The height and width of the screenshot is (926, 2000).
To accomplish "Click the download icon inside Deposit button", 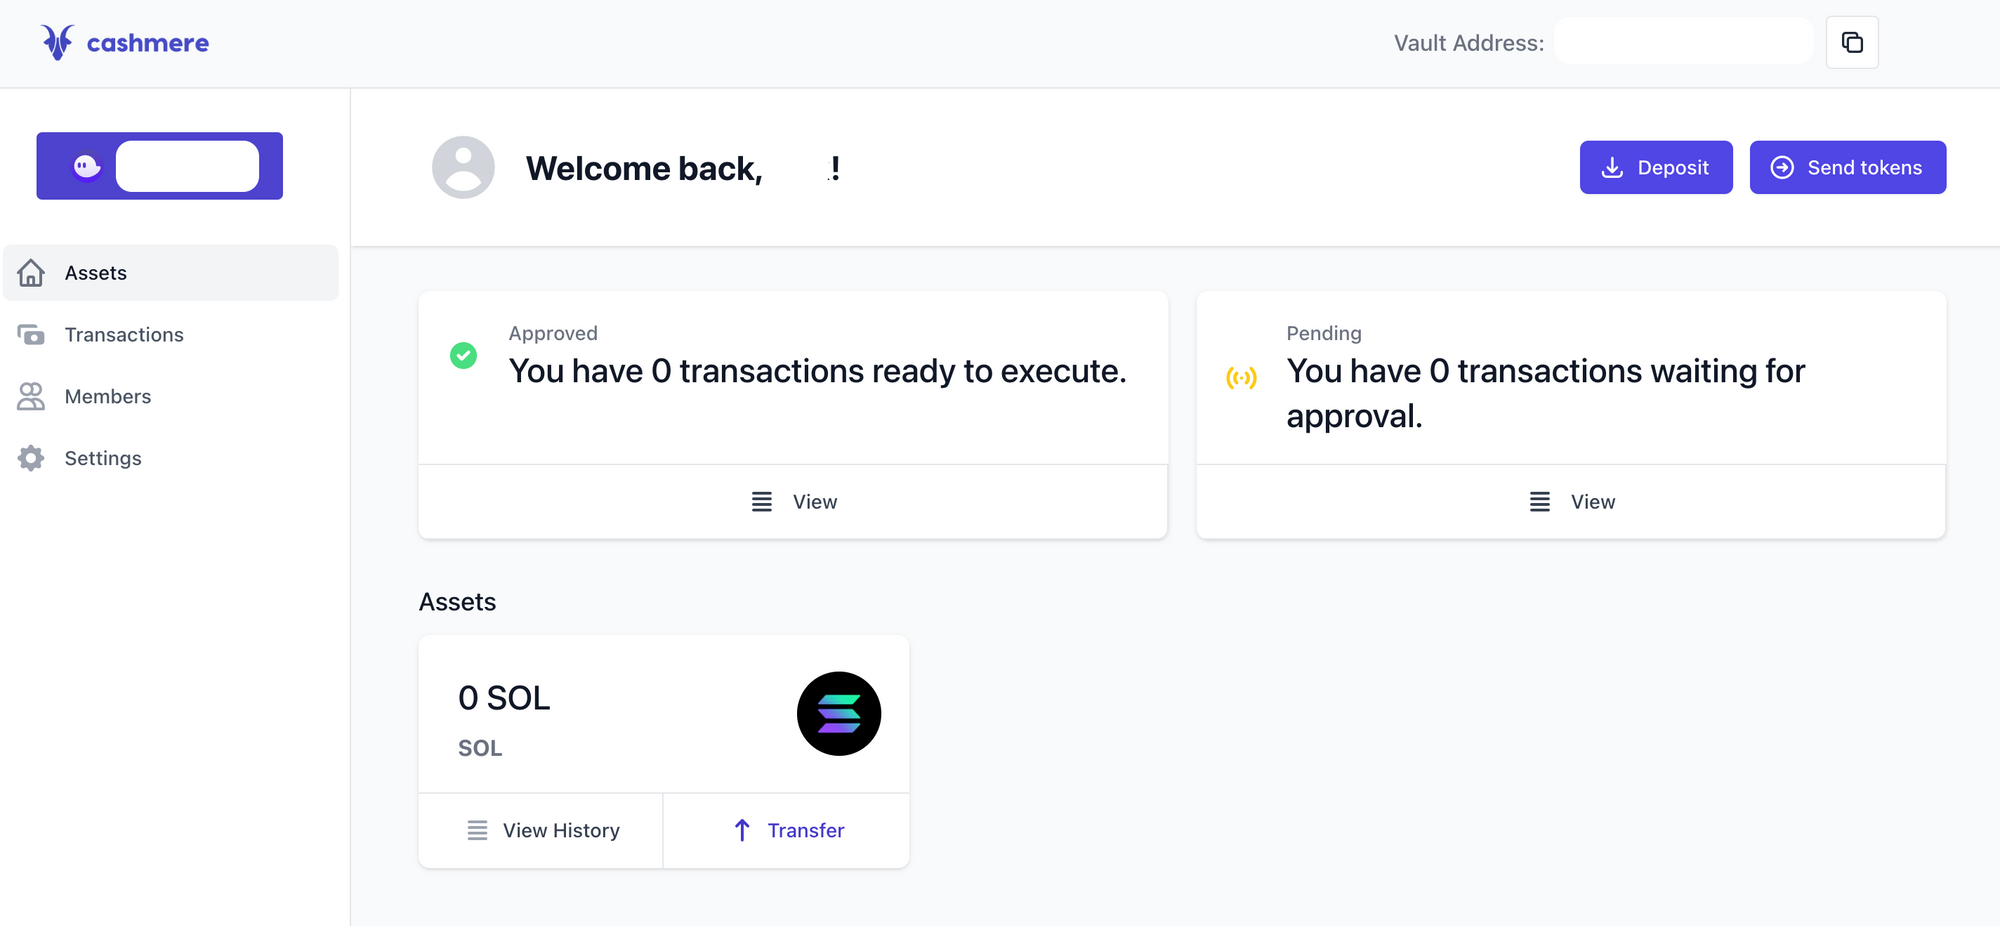I will pos(1613,167).
